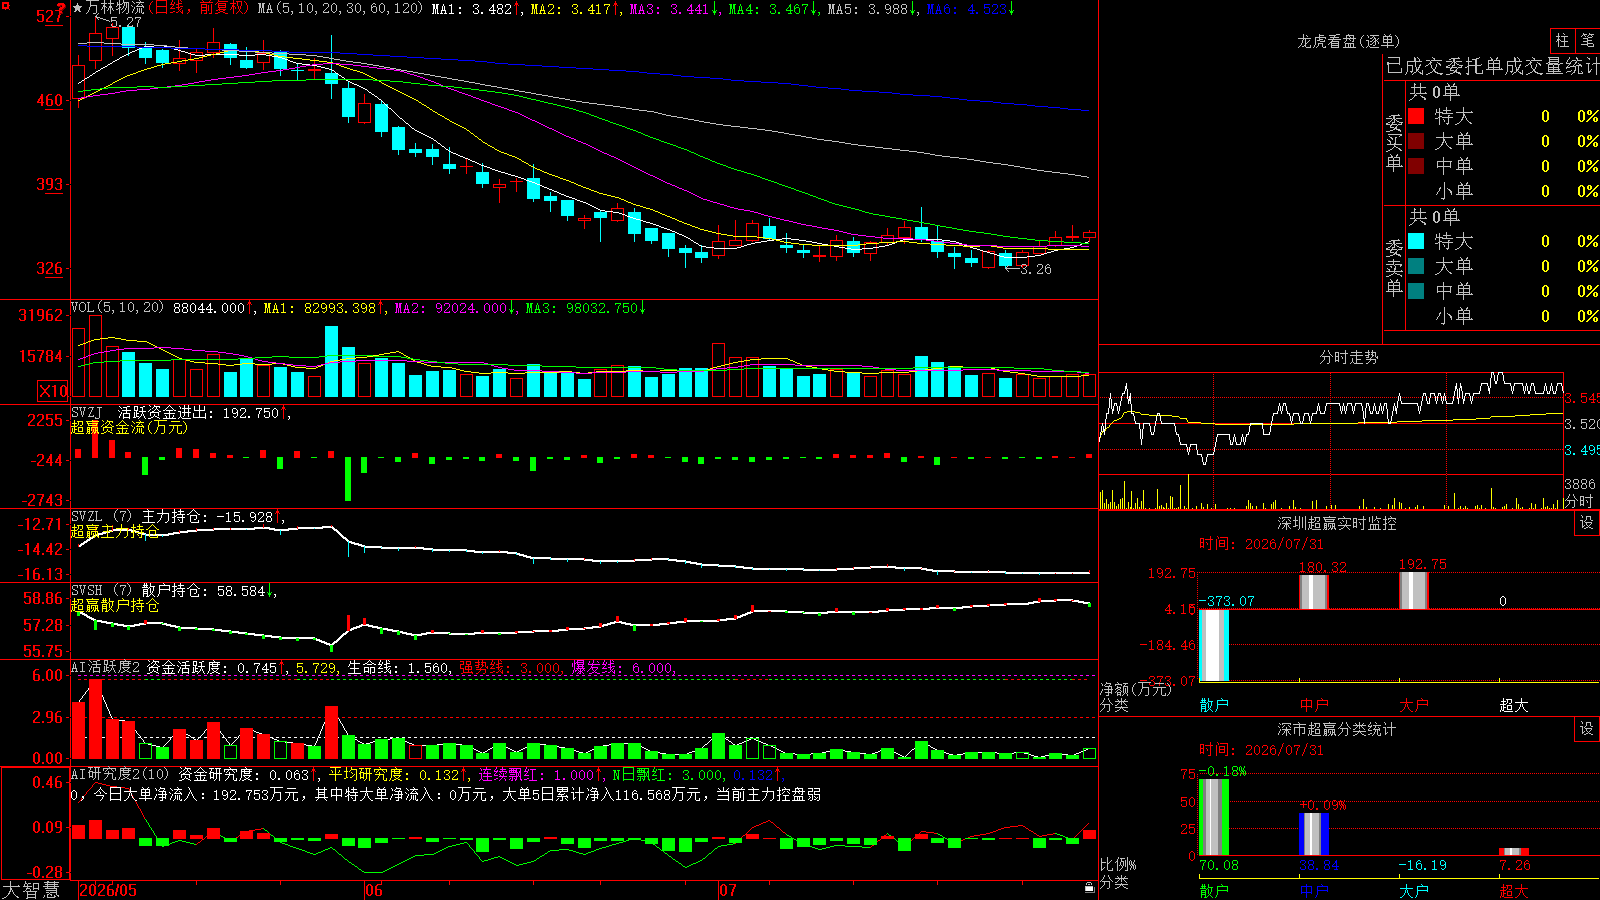Screen dimensions: 1600x900
Task: Click the 3.26 low price annotation
Action: pyautogui.click(x=1036, y=269)
